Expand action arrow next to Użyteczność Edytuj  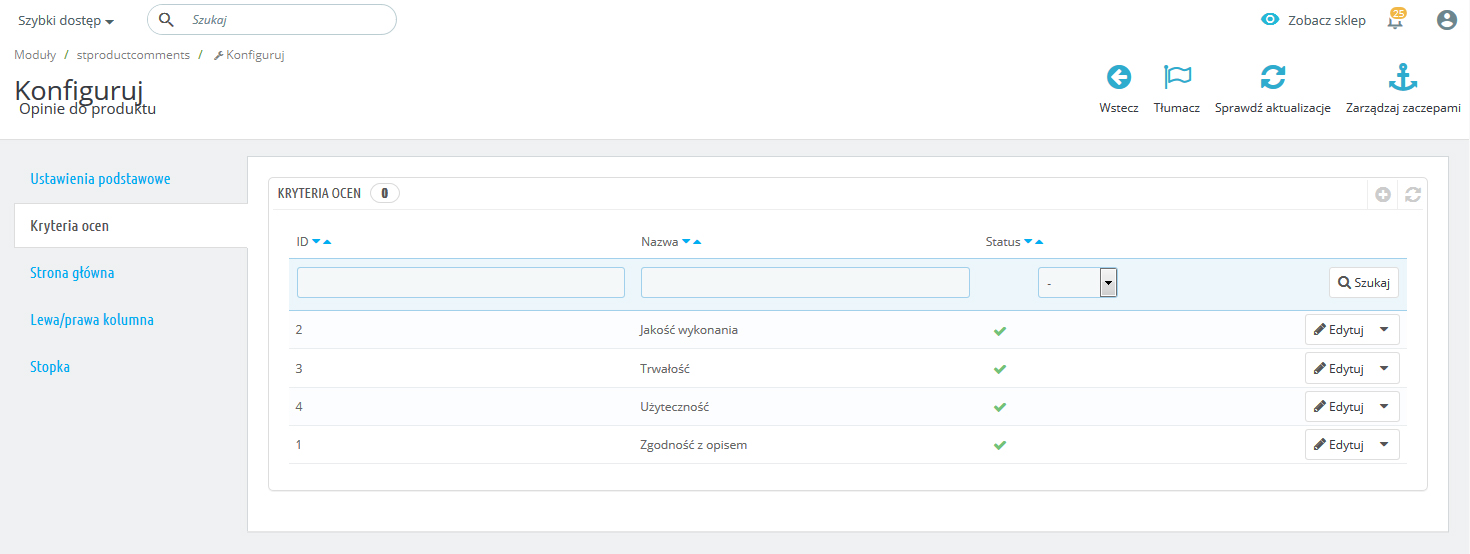click(1384, 407)
